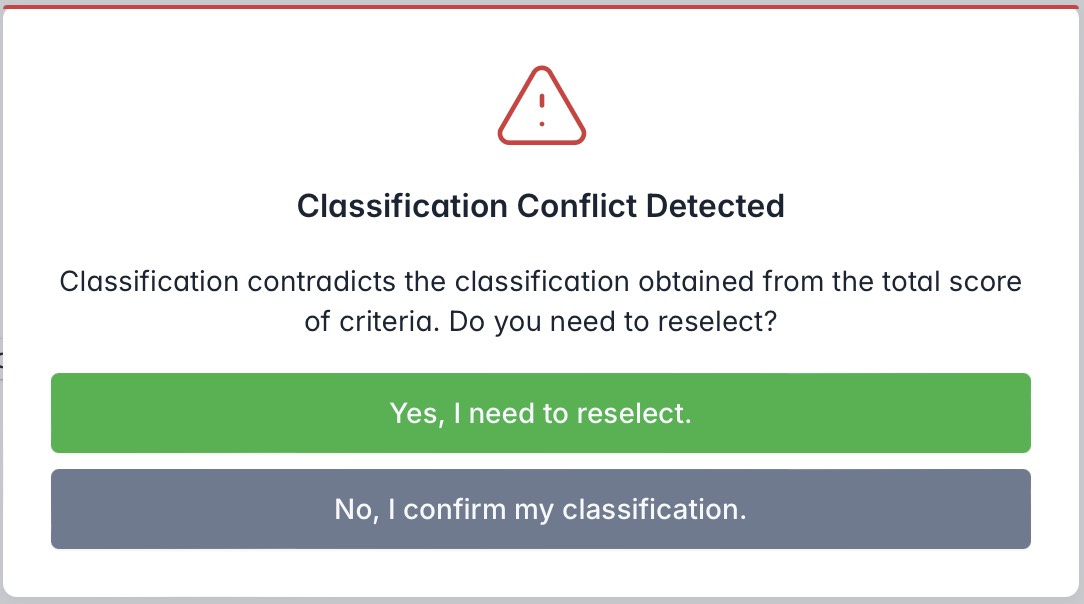Click the classification conflict message text
This screenshot has height=604, width=1084.
tap(541, 302)
